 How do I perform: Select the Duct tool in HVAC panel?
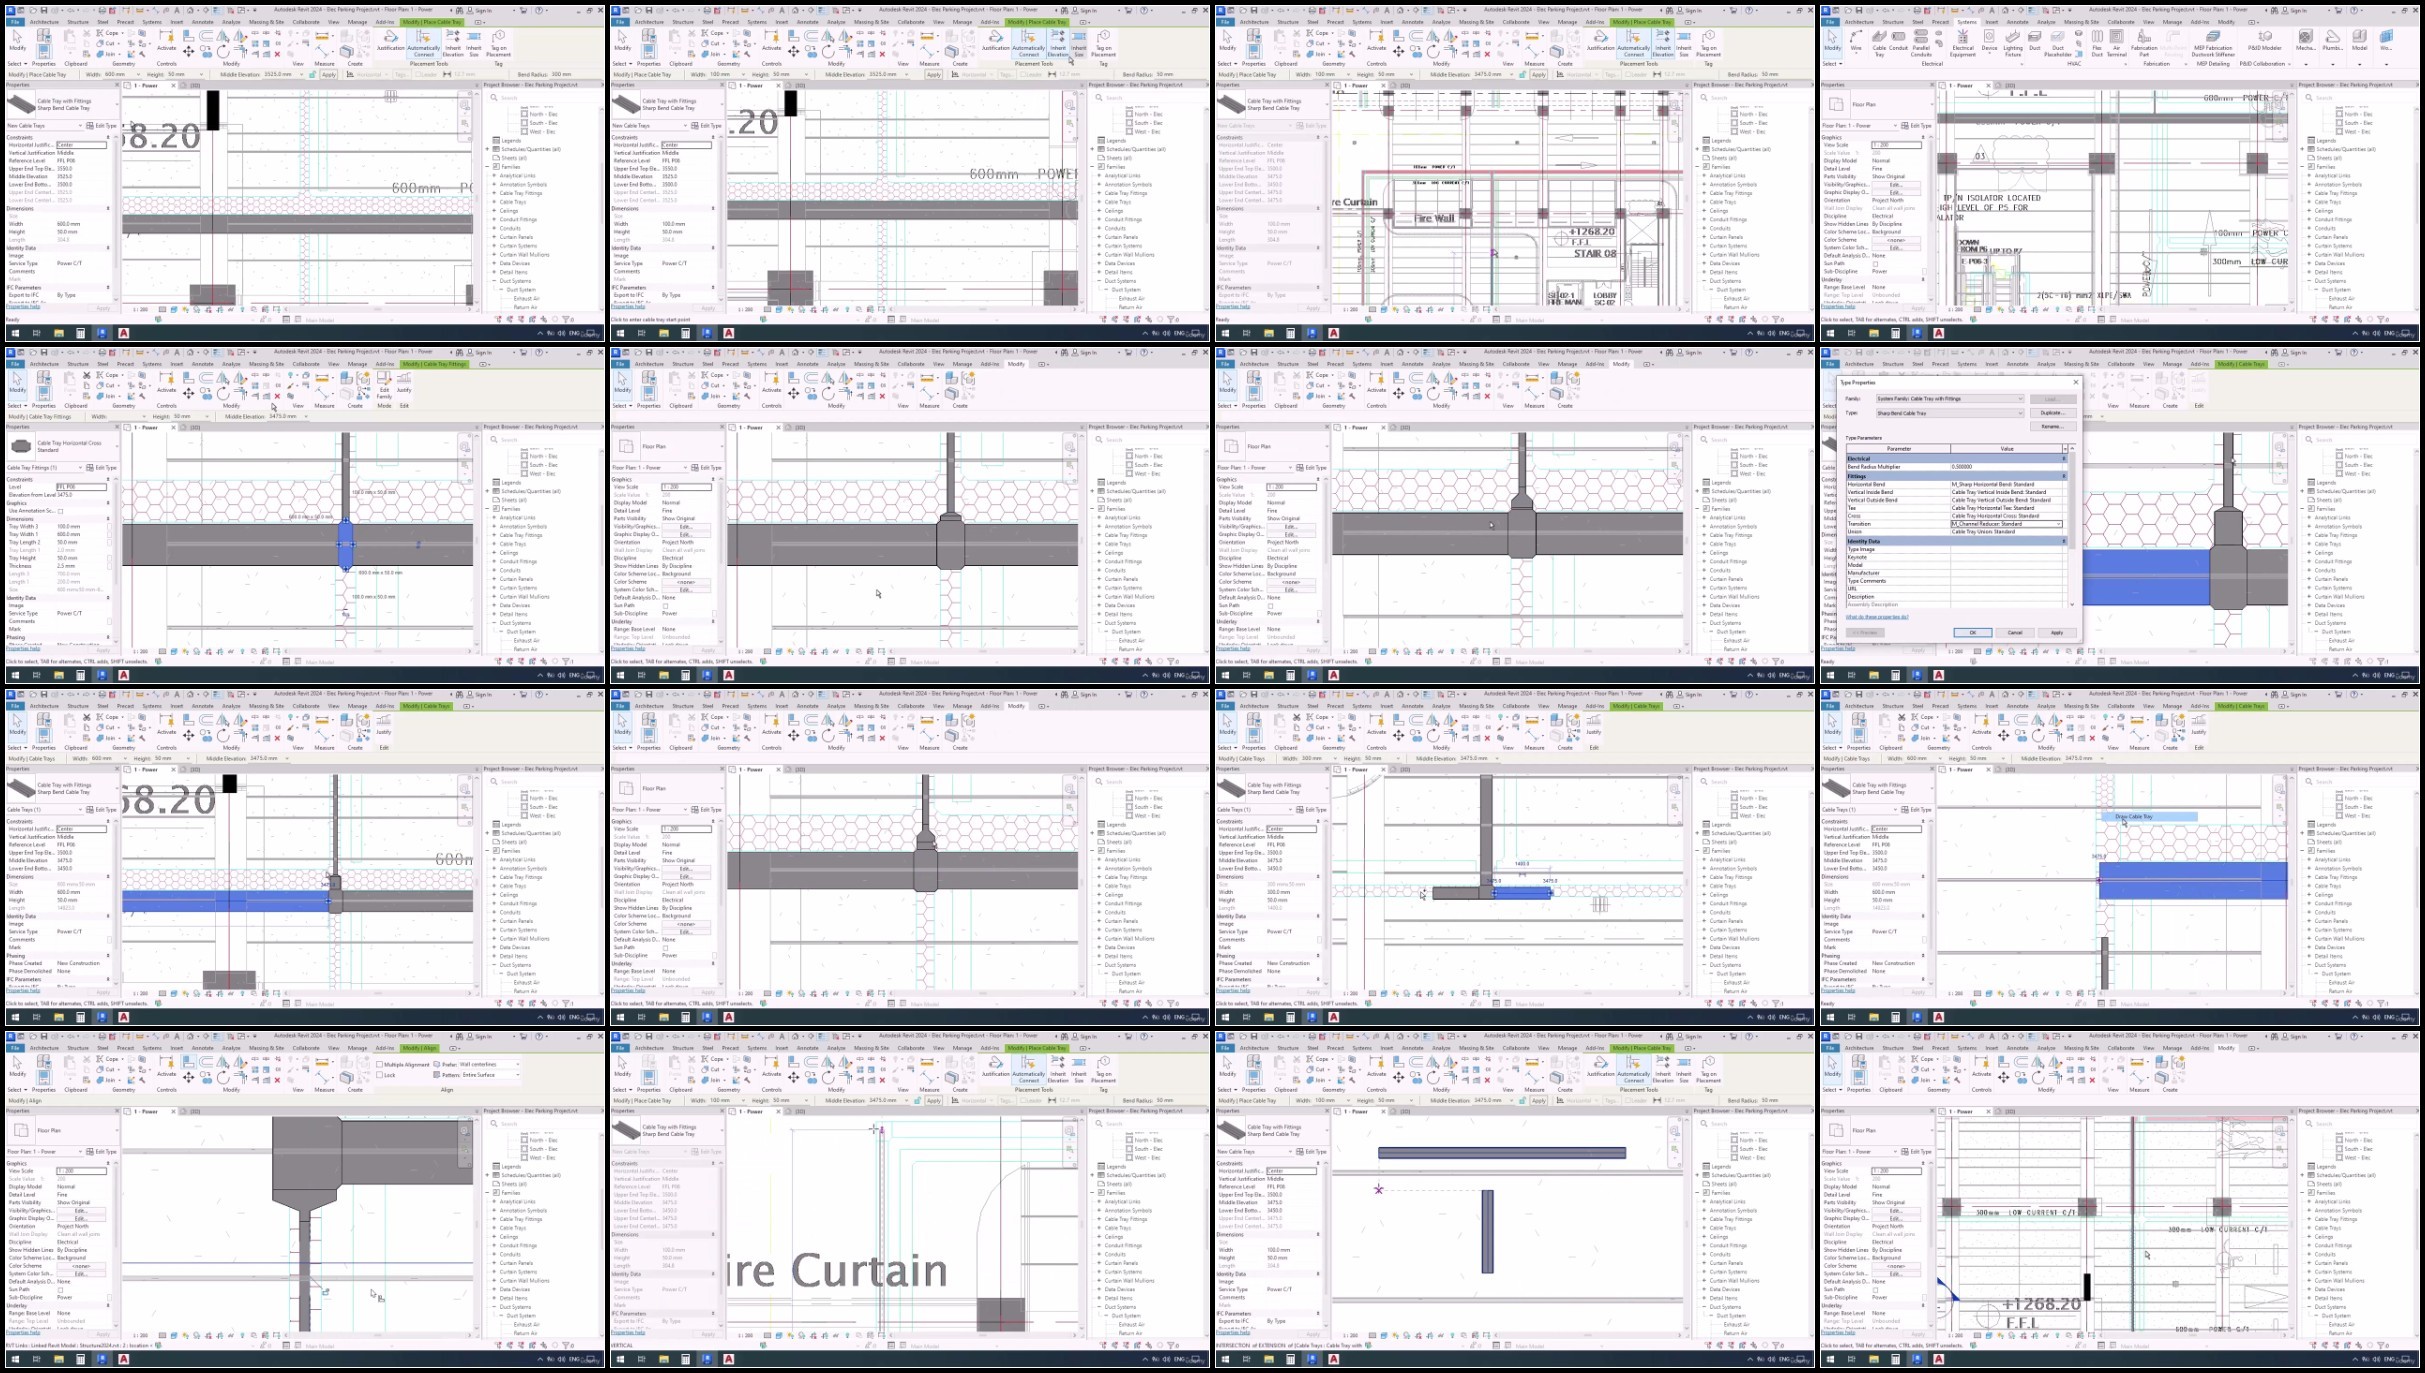point(2035,40)
